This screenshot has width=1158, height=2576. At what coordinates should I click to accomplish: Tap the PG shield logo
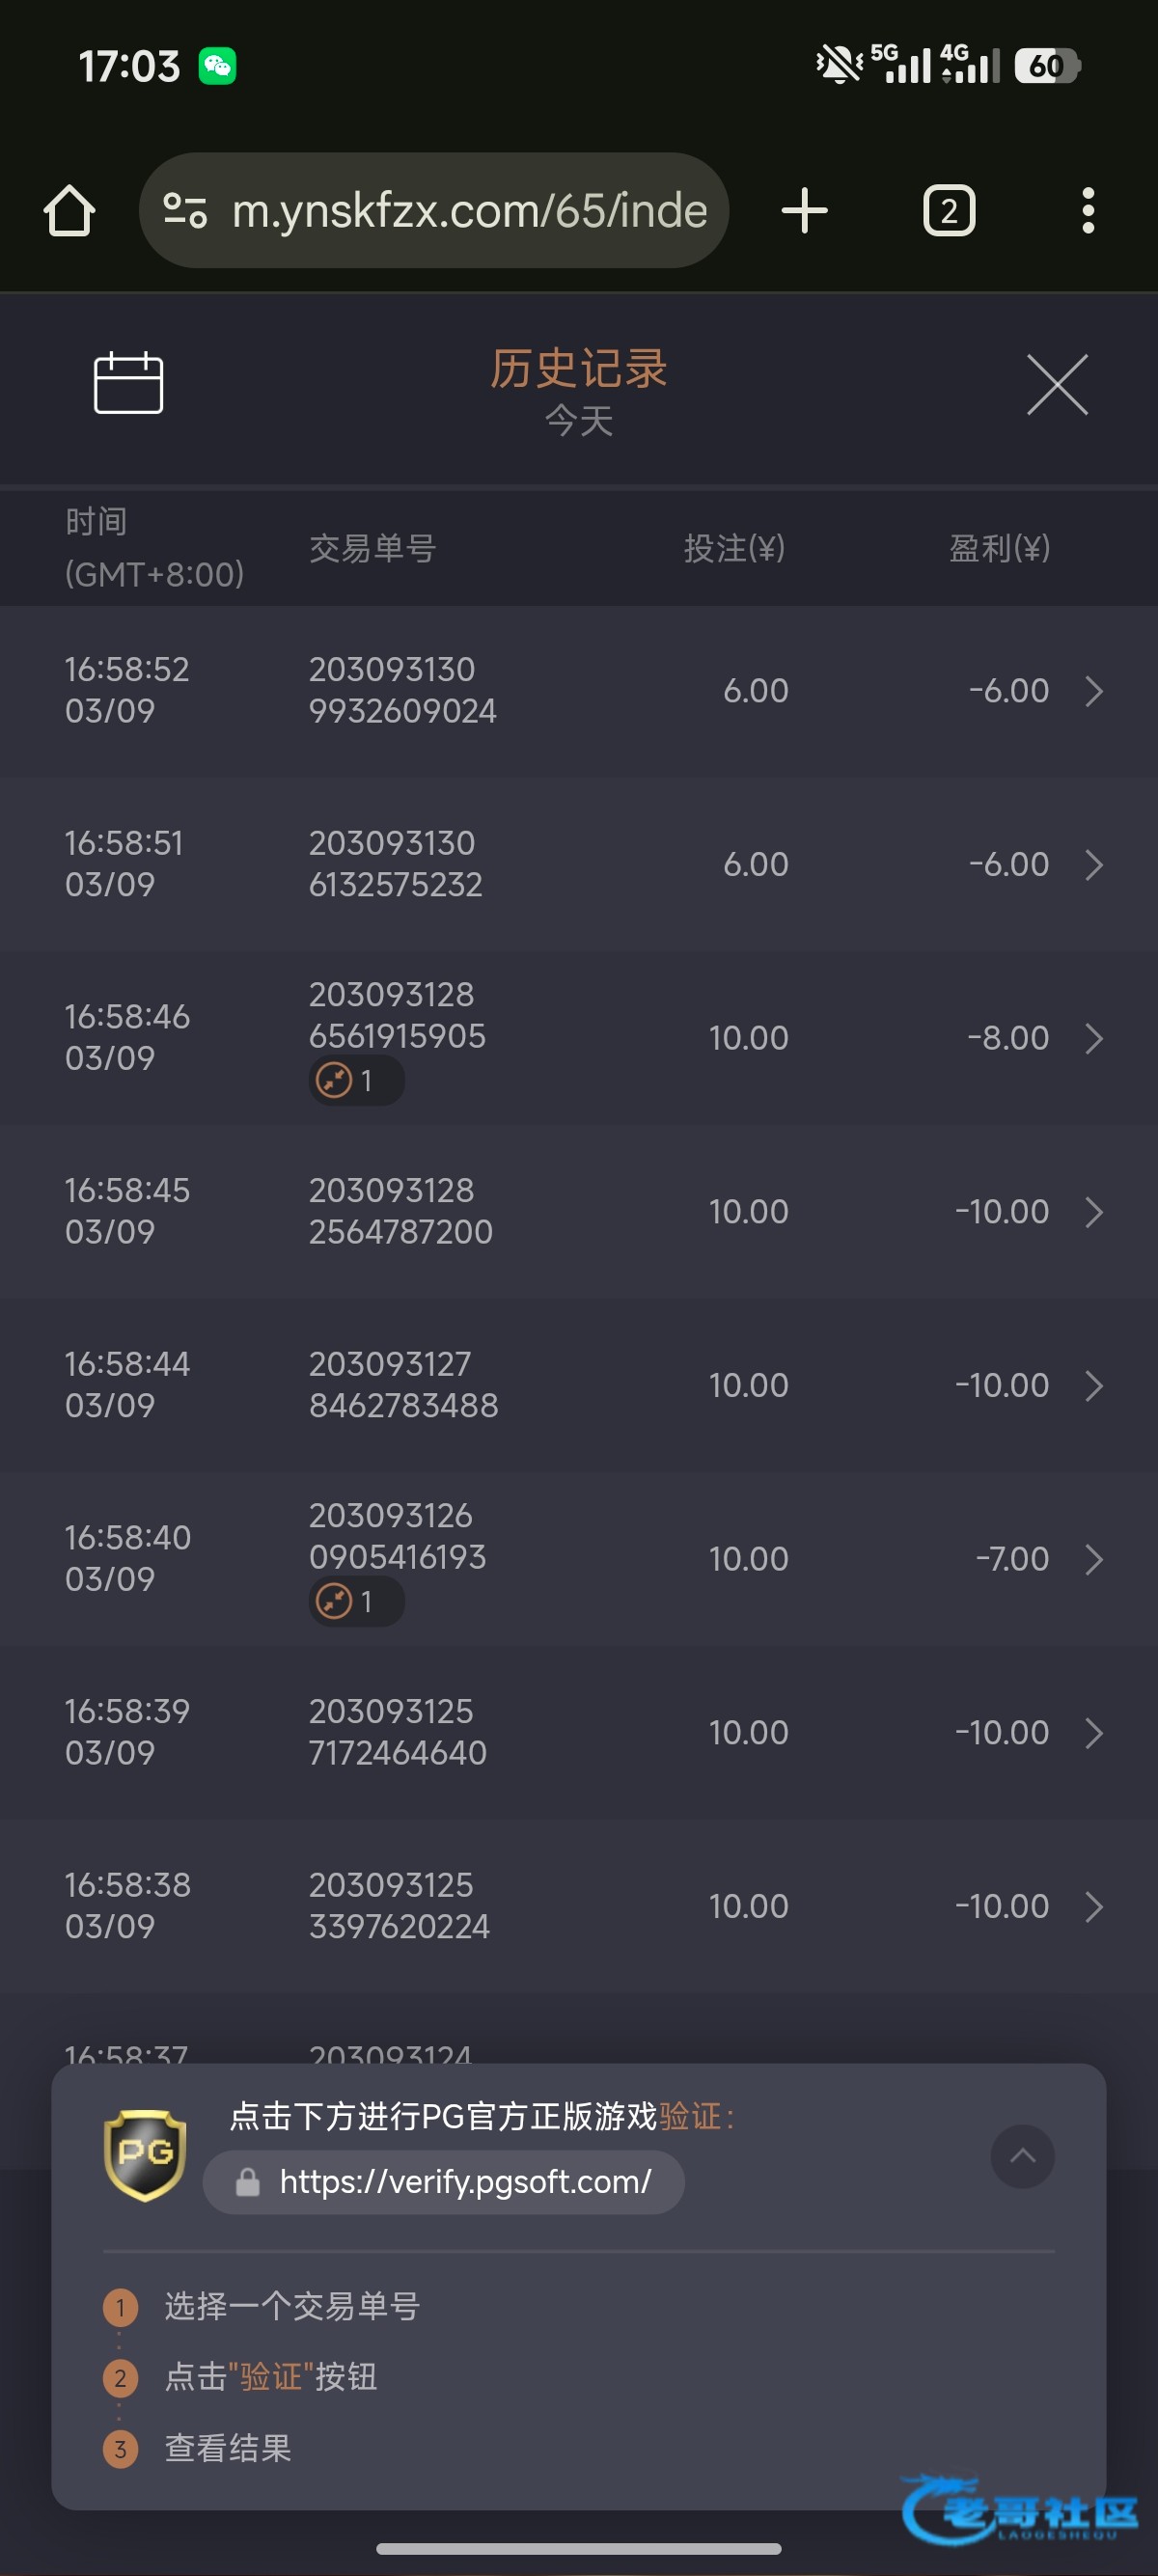(x=146, y=2155)
